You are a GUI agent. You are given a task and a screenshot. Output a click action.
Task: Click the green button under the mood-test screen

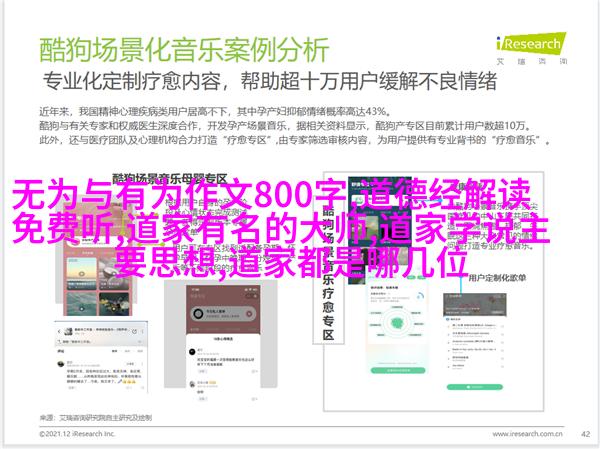tap(398, 370)
